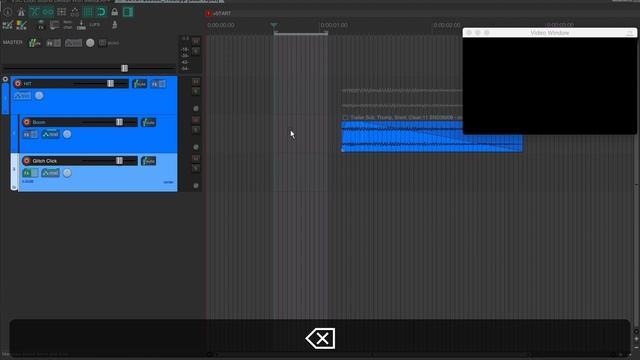The height and width of the screenshot is (360, 640).
Task: Solo the master track
Action: tap(196, 51)
